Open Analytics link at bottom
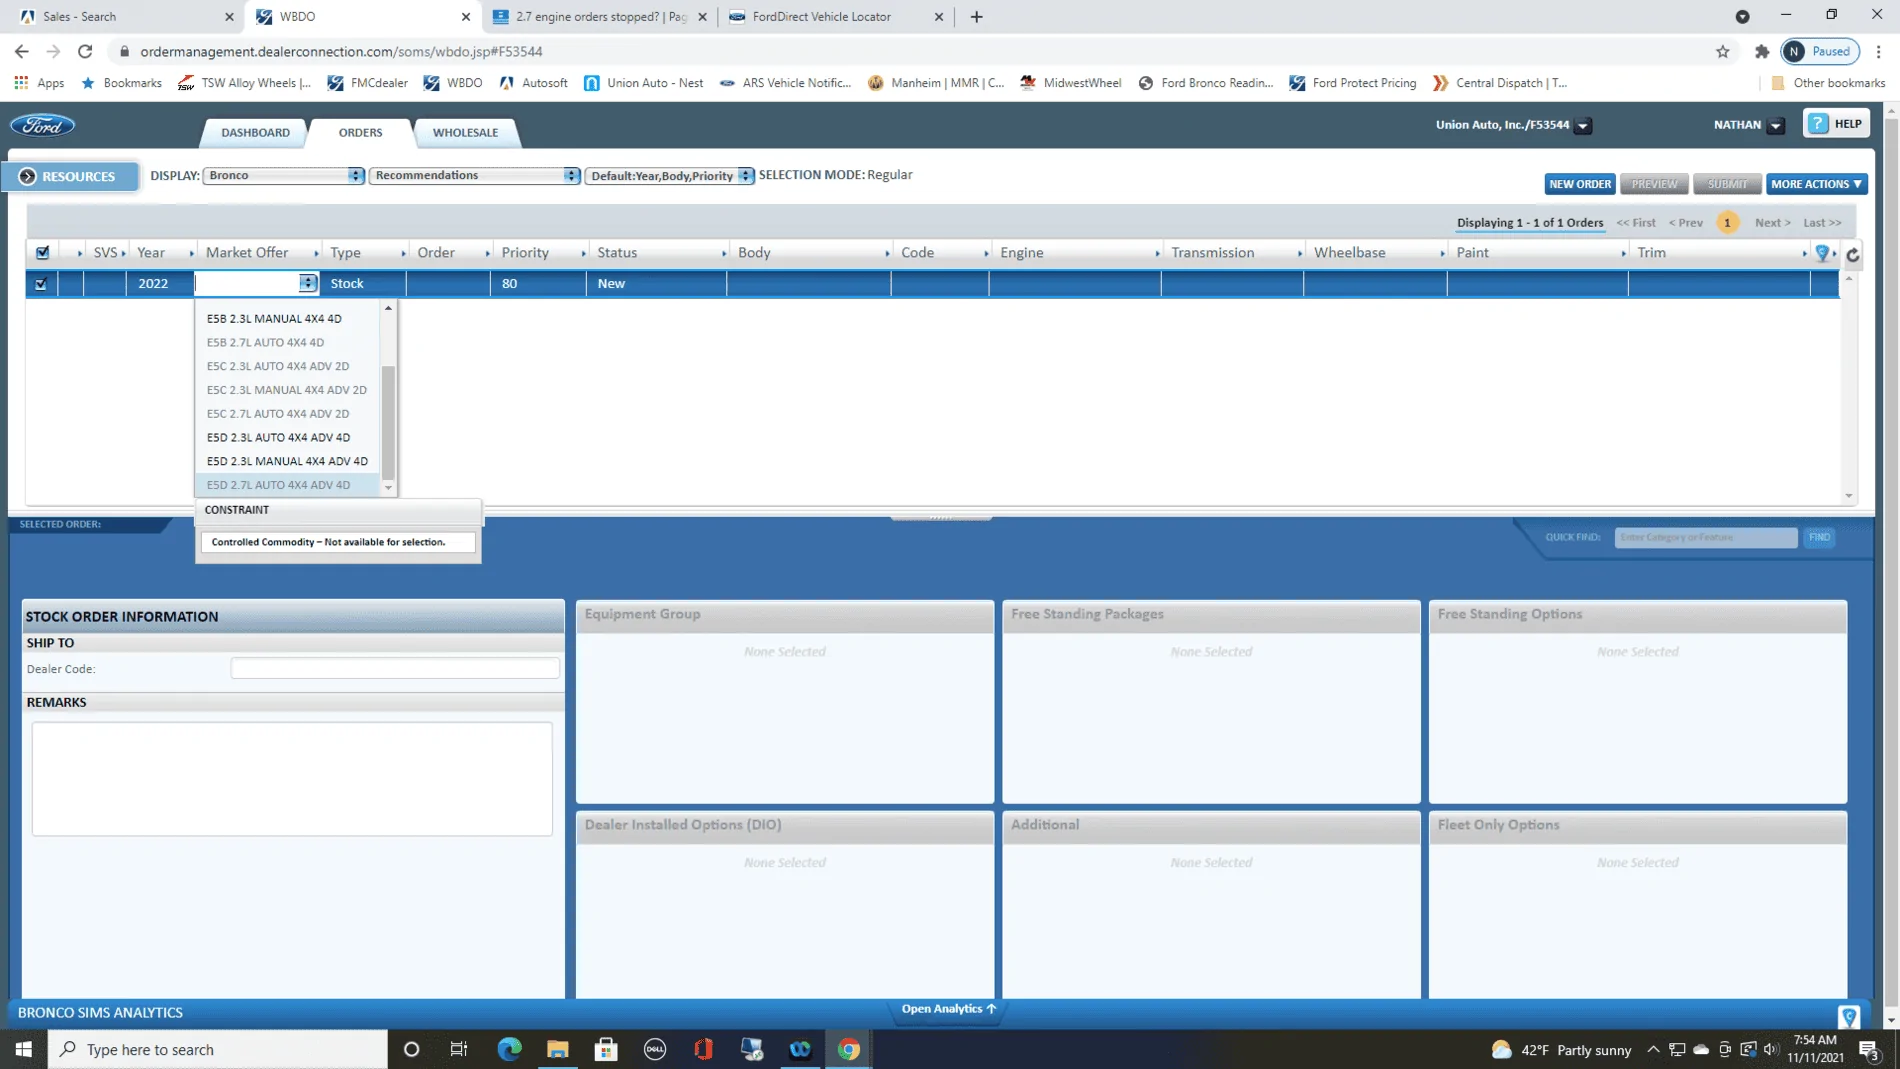The image size is (1900, 1069). click(948, 1008)
